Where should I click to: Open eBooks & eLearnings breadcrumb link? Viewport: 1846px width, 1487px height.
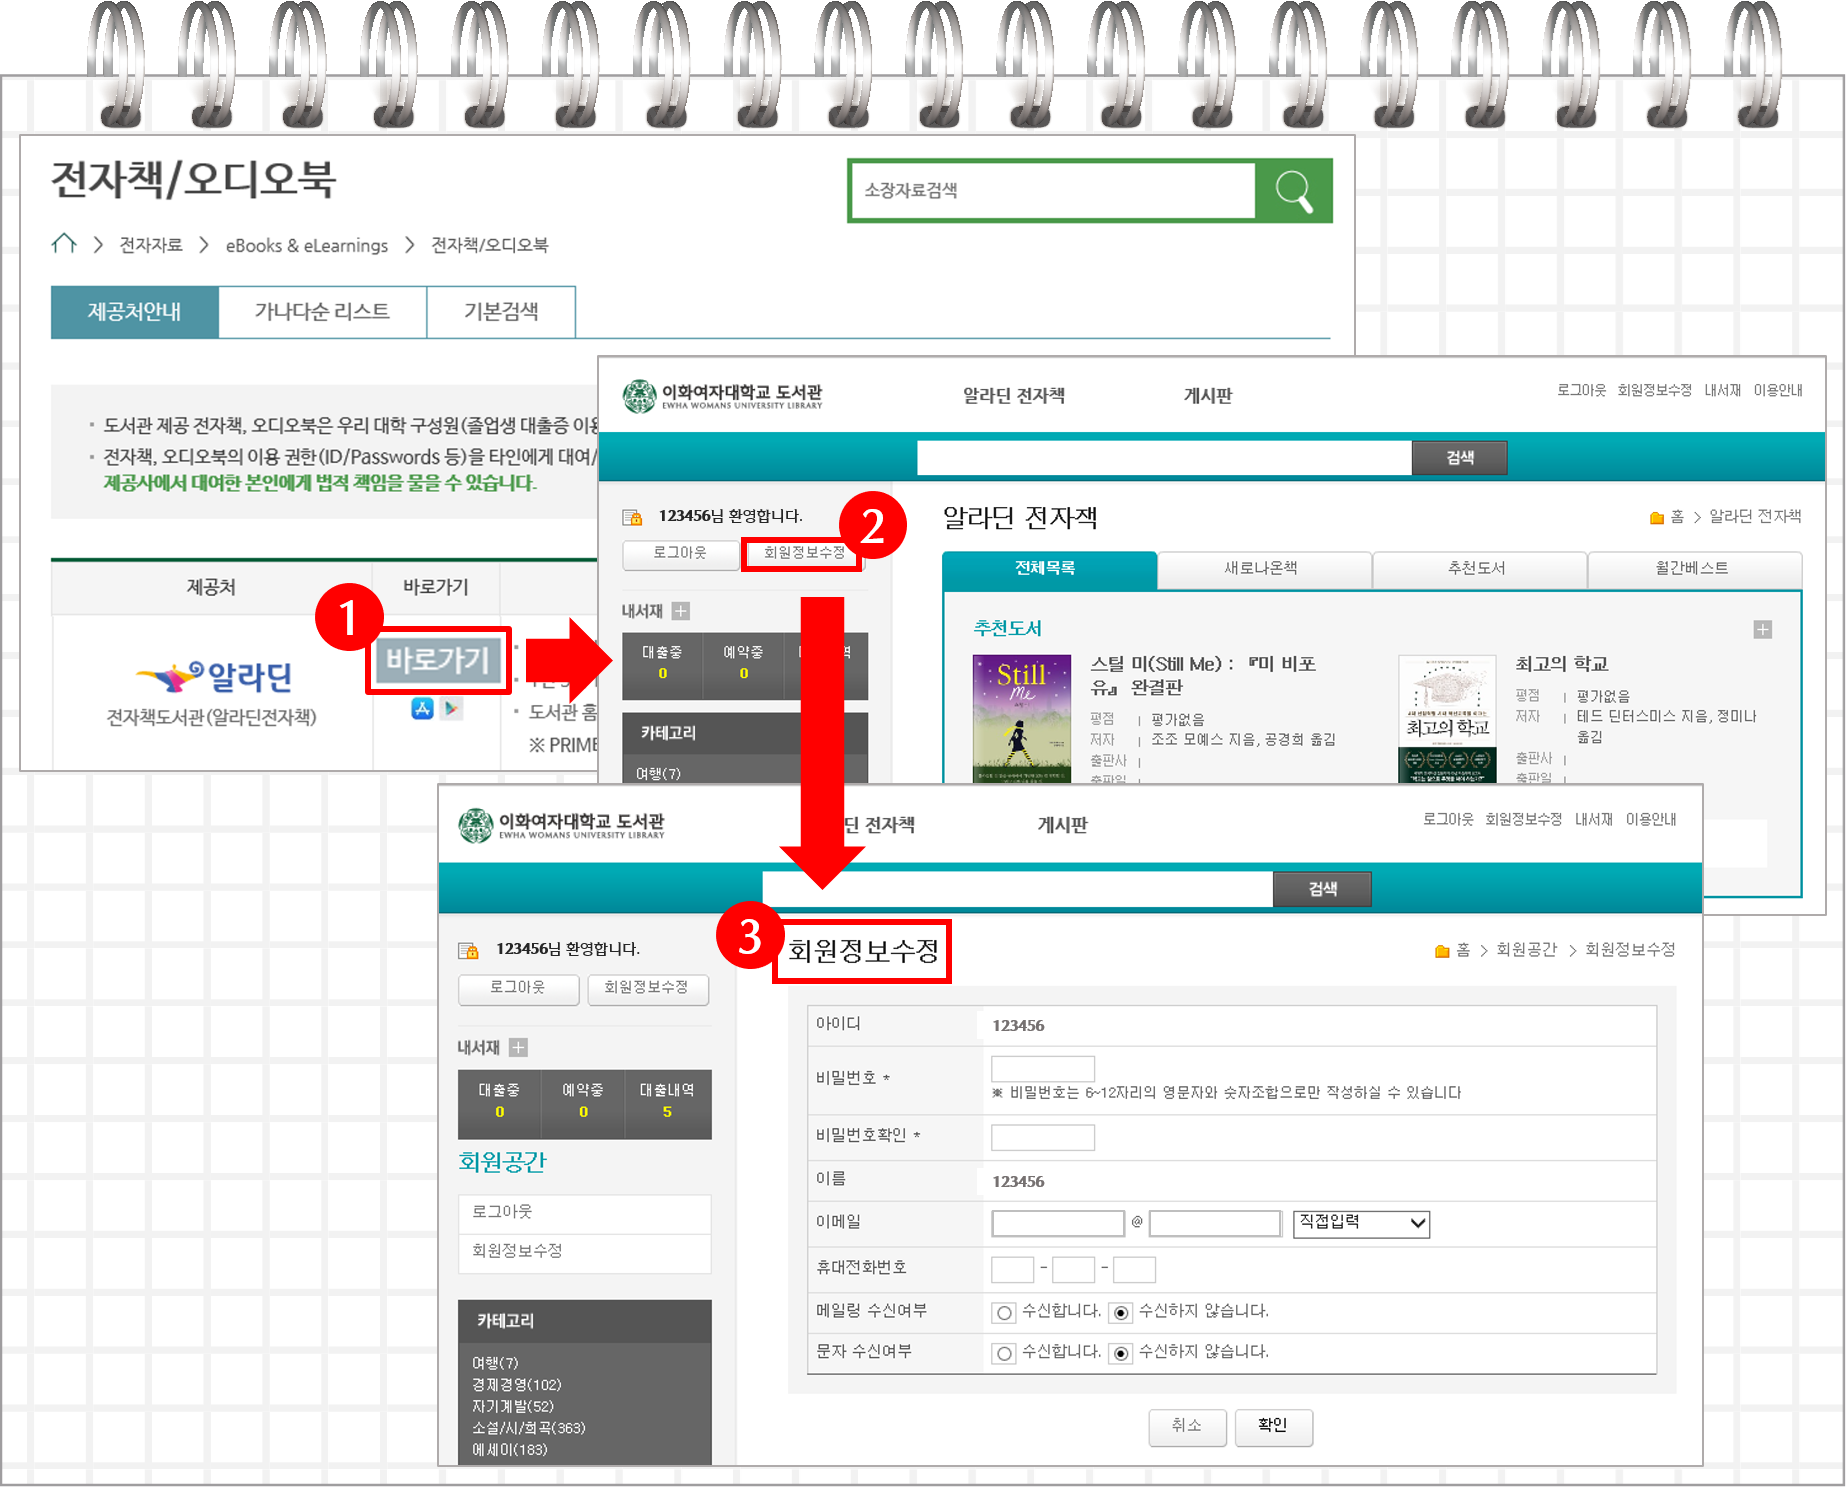point(307,245)
